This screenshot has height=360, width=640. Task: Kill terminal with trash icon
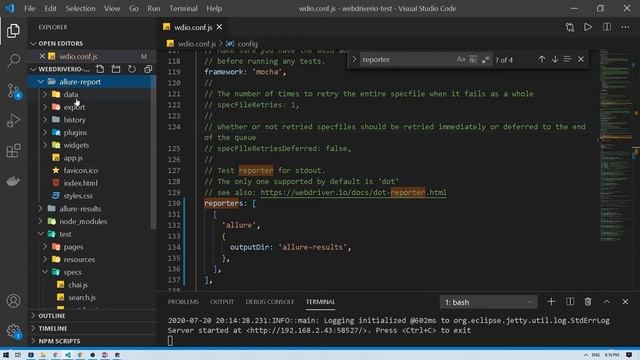(588, 302)
